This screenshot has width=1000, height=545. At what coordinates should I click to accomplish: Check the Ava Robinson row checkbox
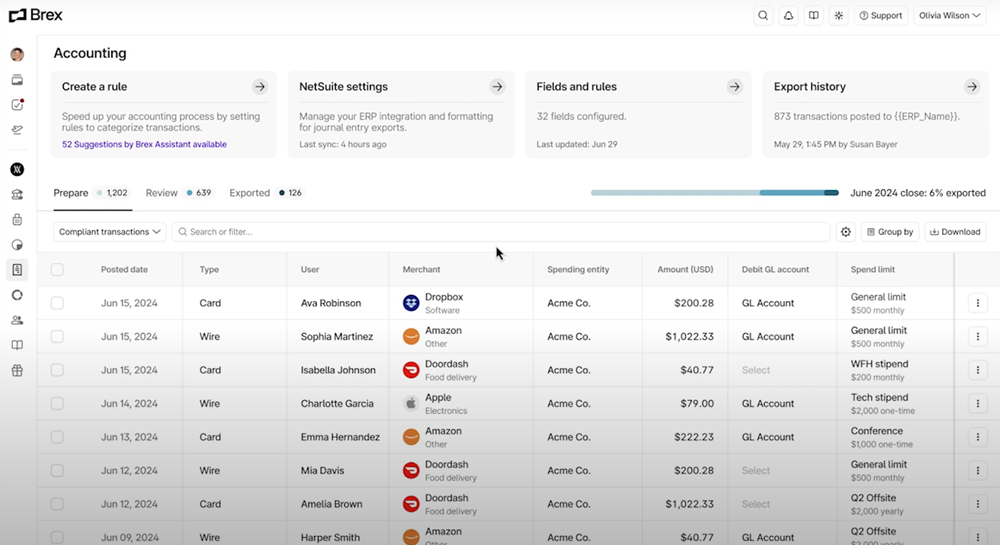(x=57, y=303)
